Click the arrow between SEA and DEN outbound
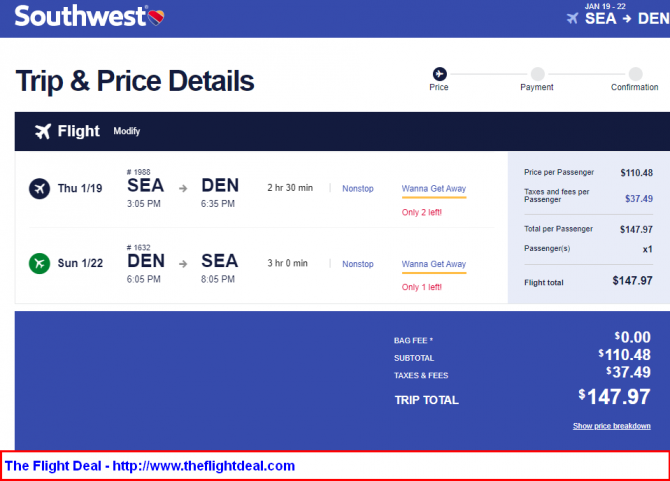Viewport: 670px width, 481px height. coord(183,188)
